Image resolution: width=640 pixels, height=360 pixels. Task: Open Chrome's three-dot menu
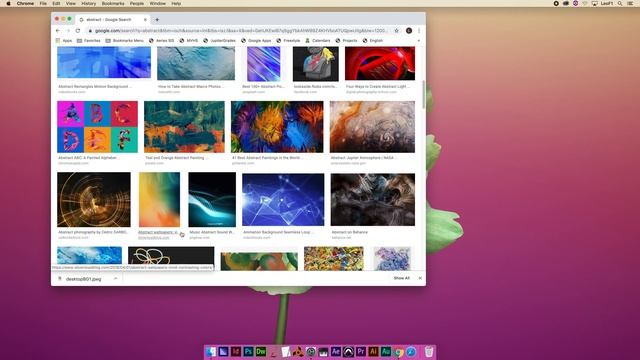419,31
